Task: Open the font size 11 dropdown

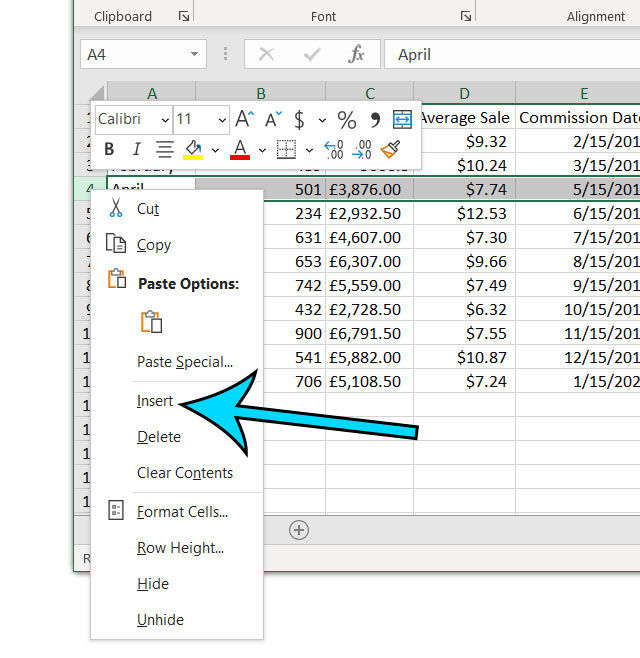Action: point(222,120)
